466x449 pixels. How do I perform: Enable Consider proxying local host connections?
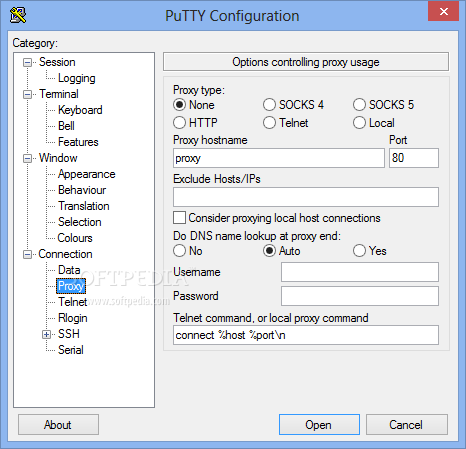point(179,218)
